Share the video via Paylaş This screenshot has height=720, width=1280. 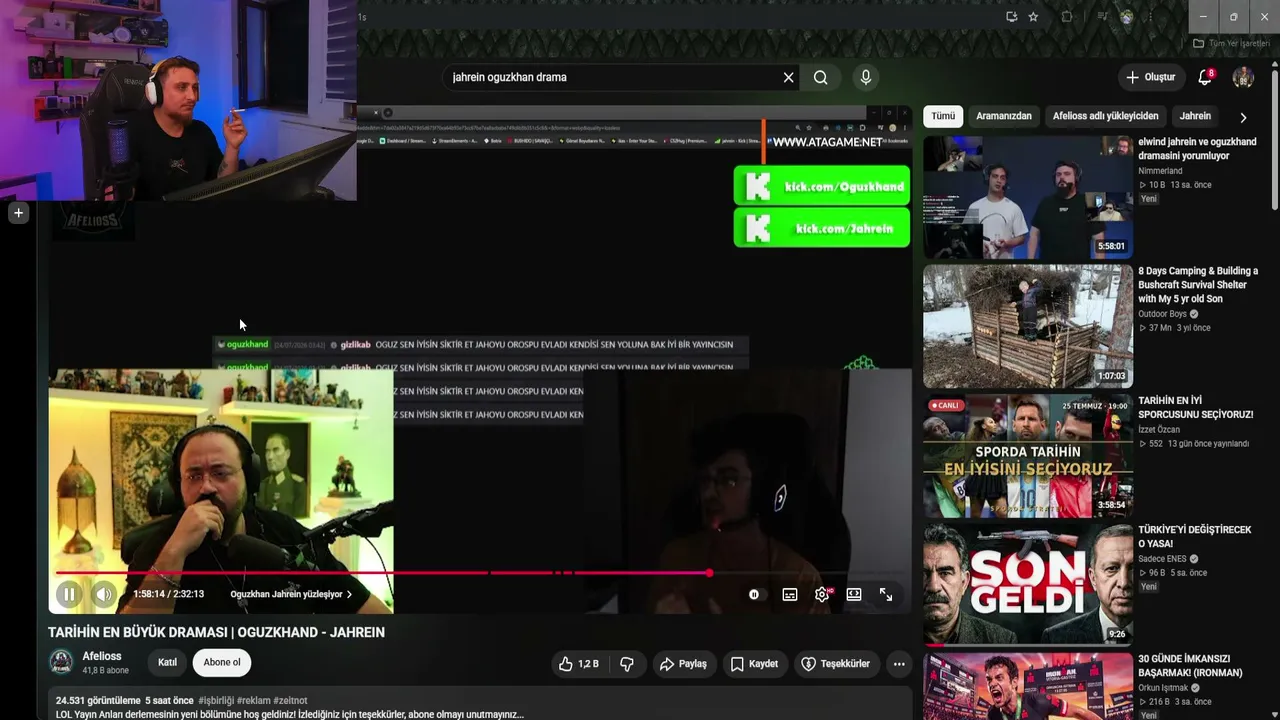[683, 663]
